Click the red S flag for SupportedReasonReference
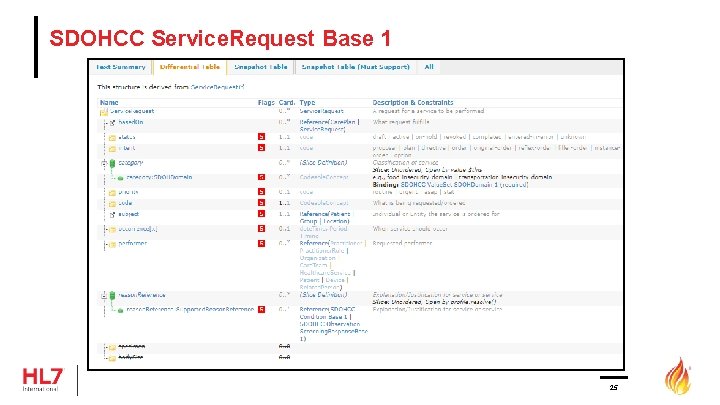Image resolution: width=720 pixels, height=405 pixels. pyautogui.click(x=261, y=309)
